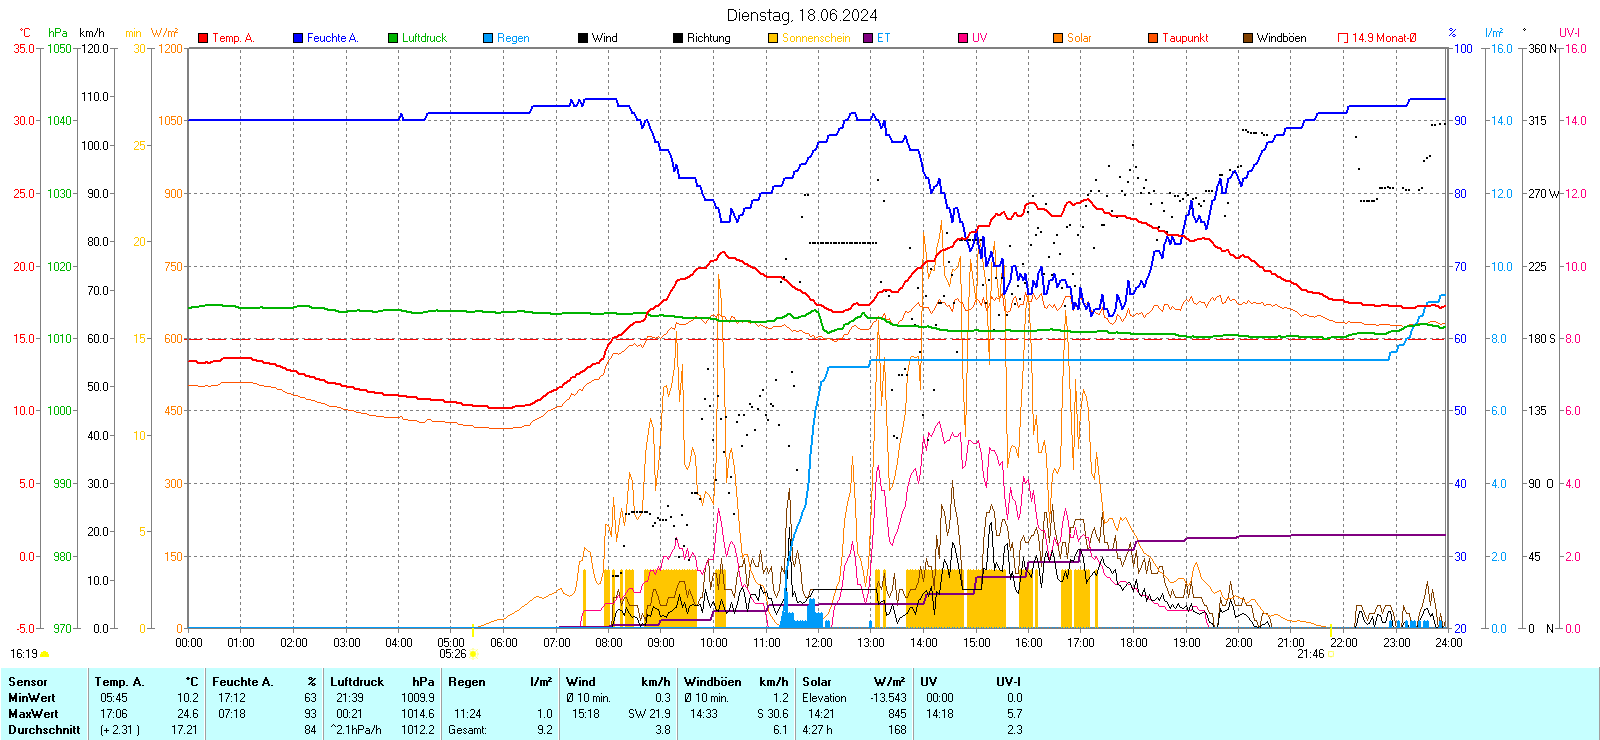The image size is (1600, 740).
Task: Click the yellow Sonnenschein legend square
Action: pos(773,38)
